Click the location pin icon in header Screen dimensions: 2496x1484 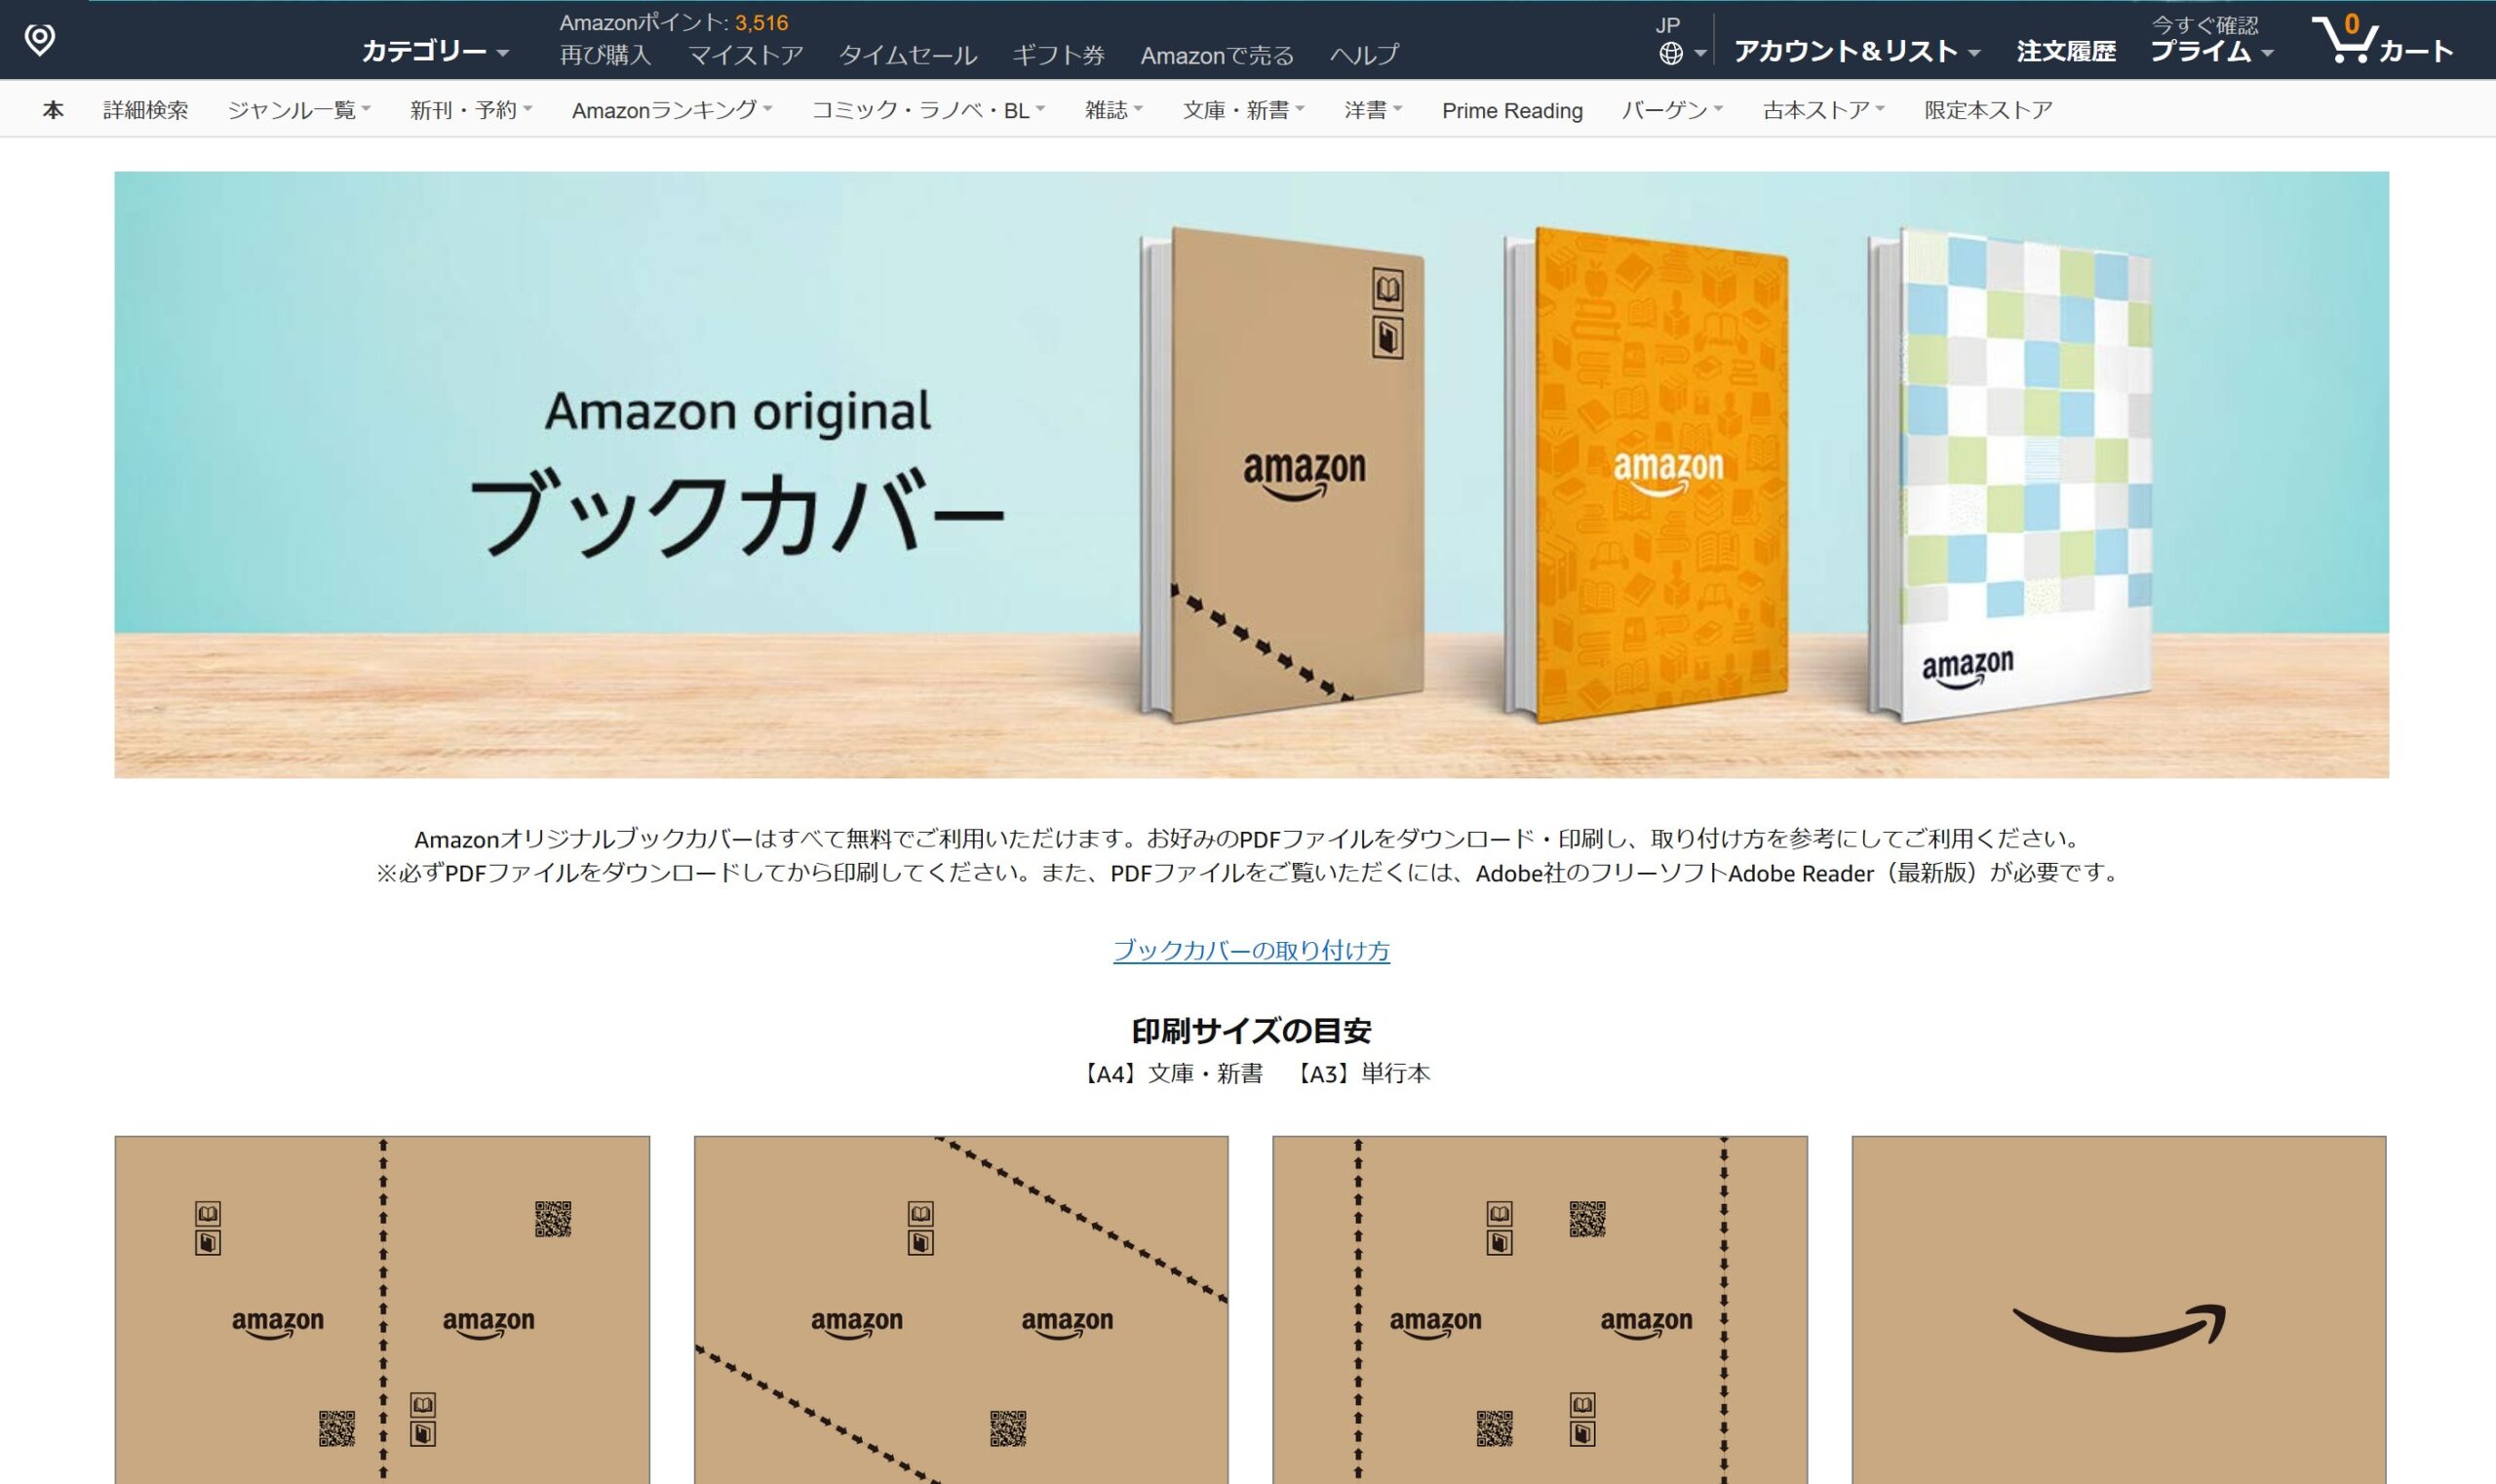coord(39,40)
